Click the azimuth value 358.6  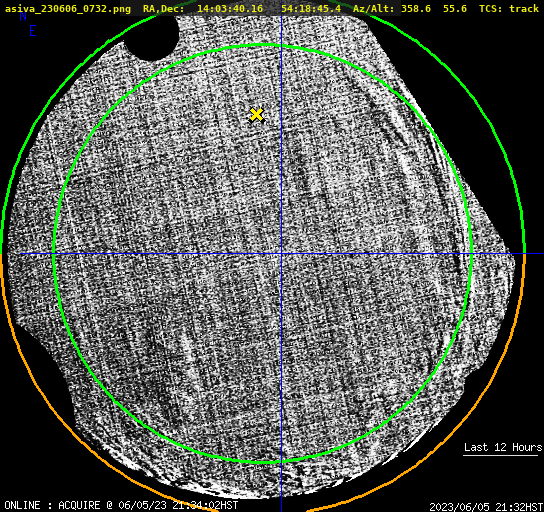click(x=416, y=8)
